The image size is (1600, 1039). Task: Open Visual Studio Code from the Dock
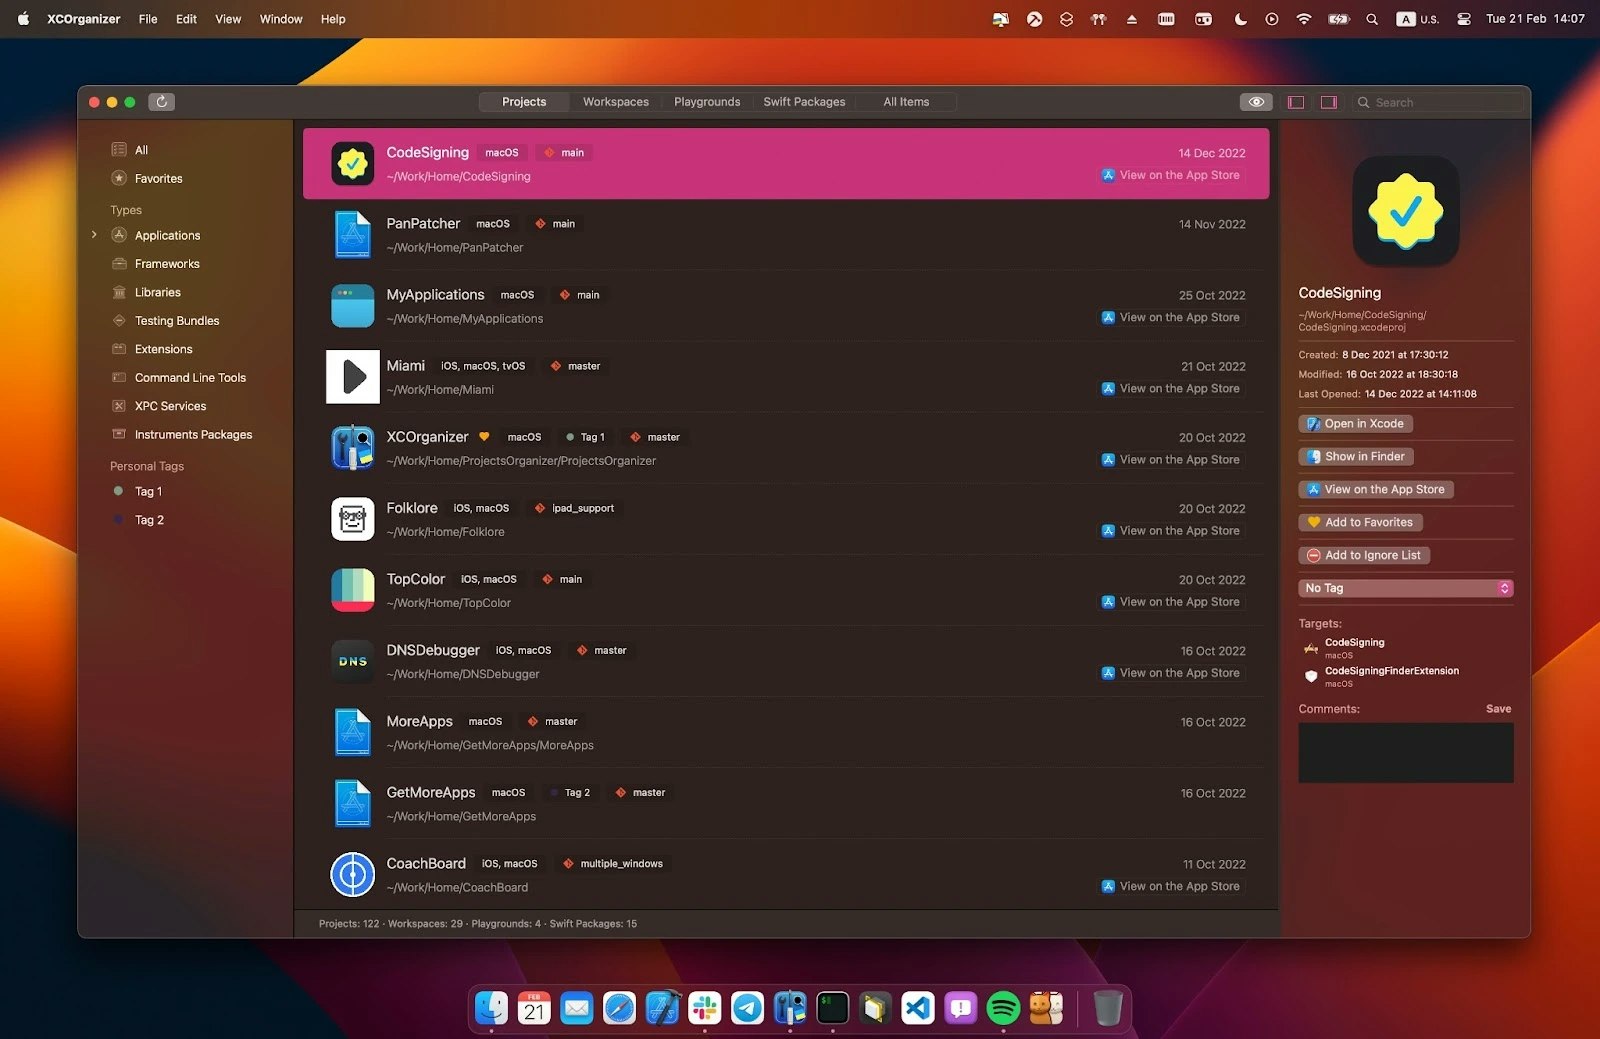tap(918, 1008)
